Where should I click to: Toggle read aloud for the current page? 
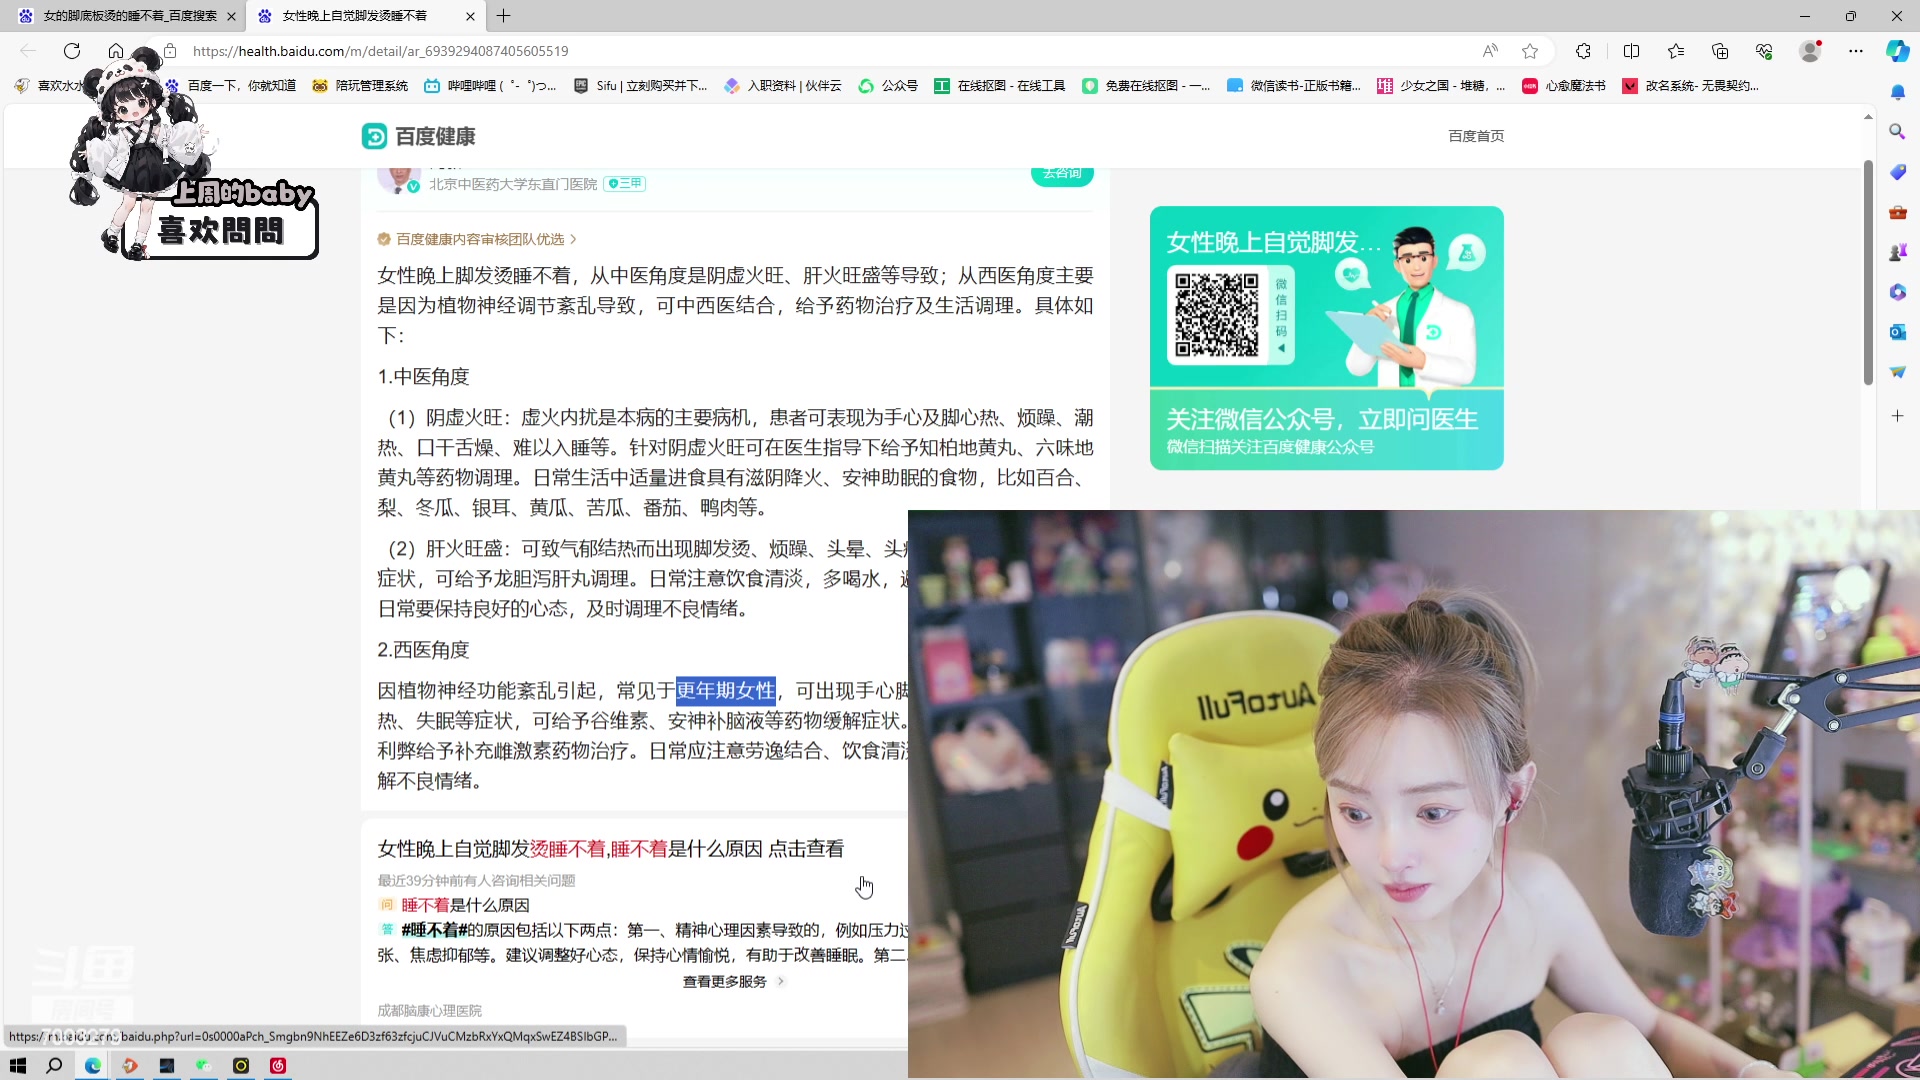click(x=1491, y=51)
